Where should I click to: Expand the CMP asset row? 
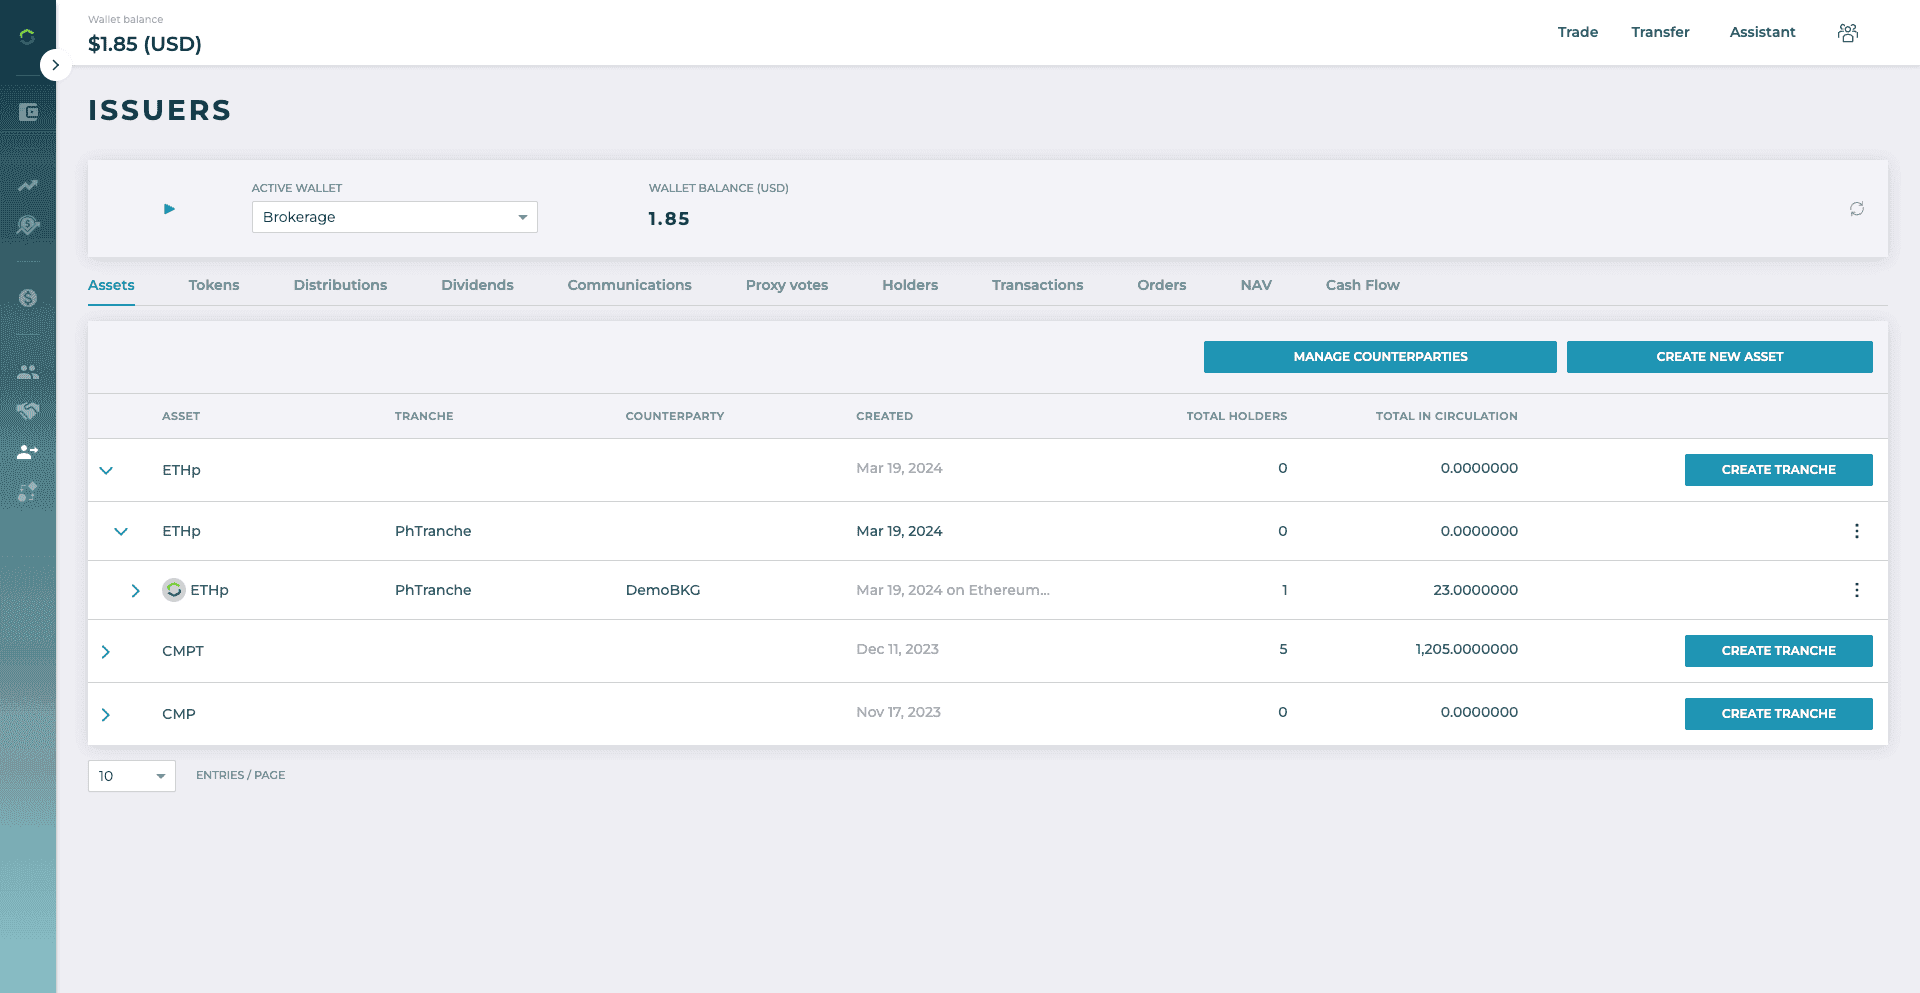coord(106,715)
